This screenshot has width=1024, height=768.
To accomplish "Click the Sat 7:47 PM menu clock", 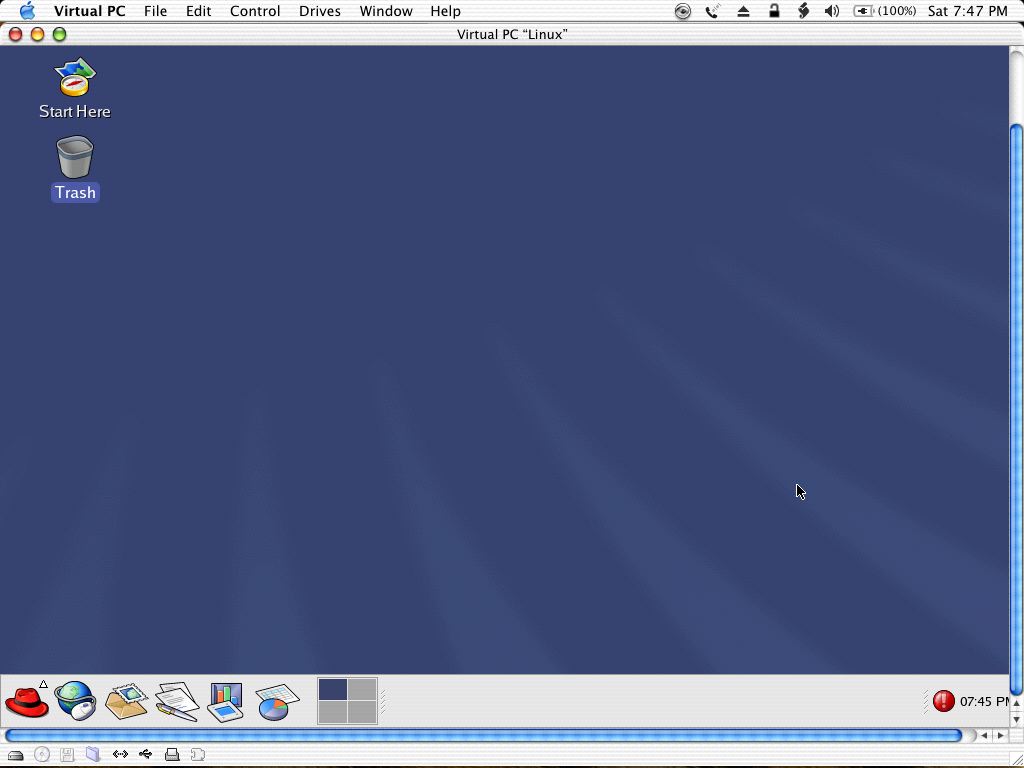I will pyautogui.click(x=967, y=11).
